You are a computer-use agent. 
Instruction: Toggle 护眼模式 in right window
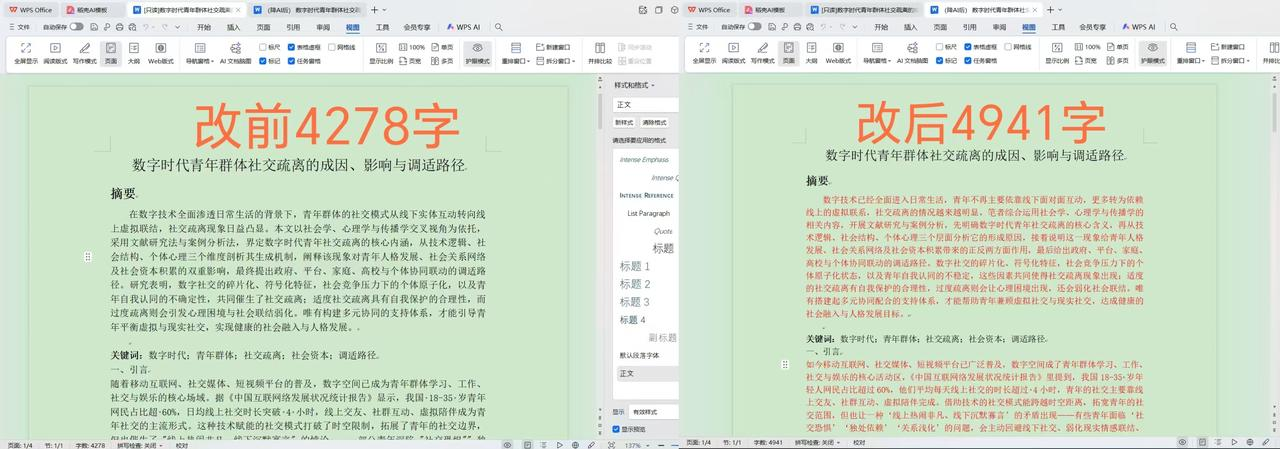pos(1152,53)
